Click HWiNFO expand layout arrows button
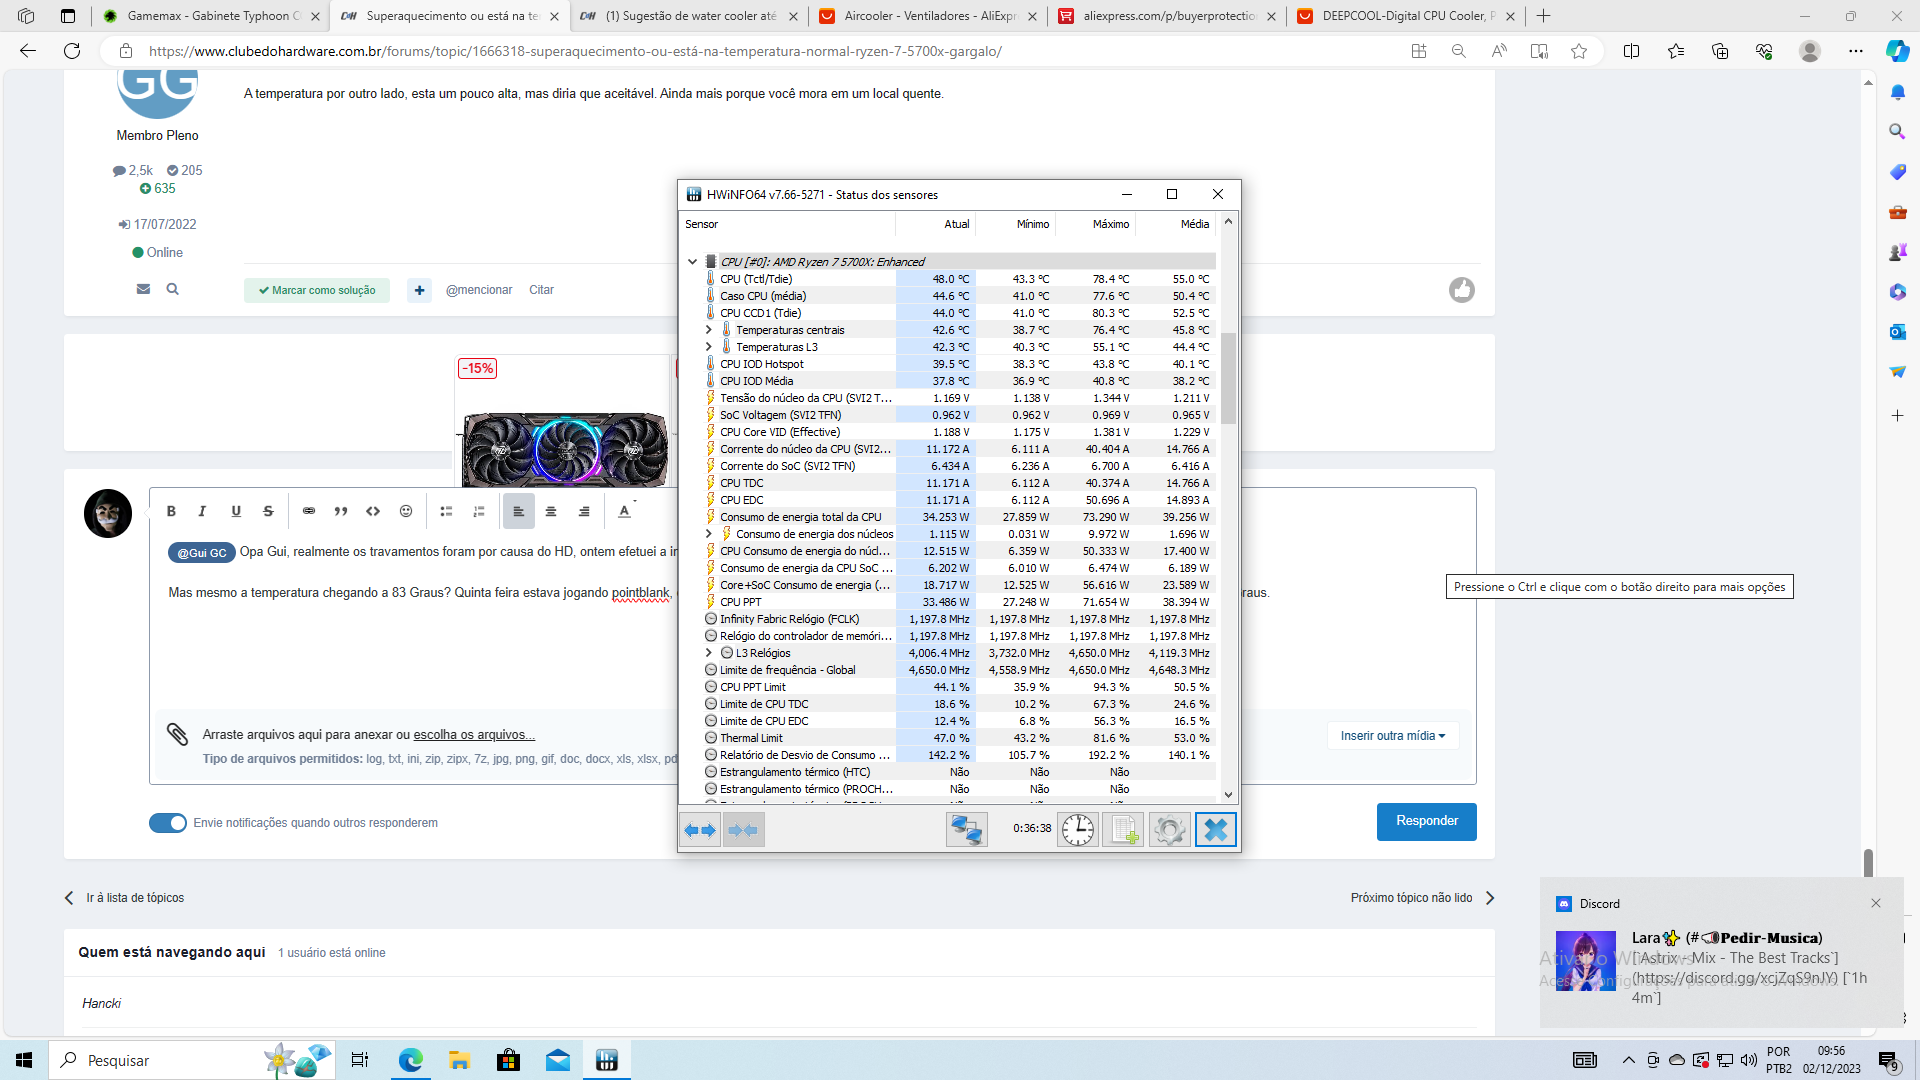 (x=700, y=830)
